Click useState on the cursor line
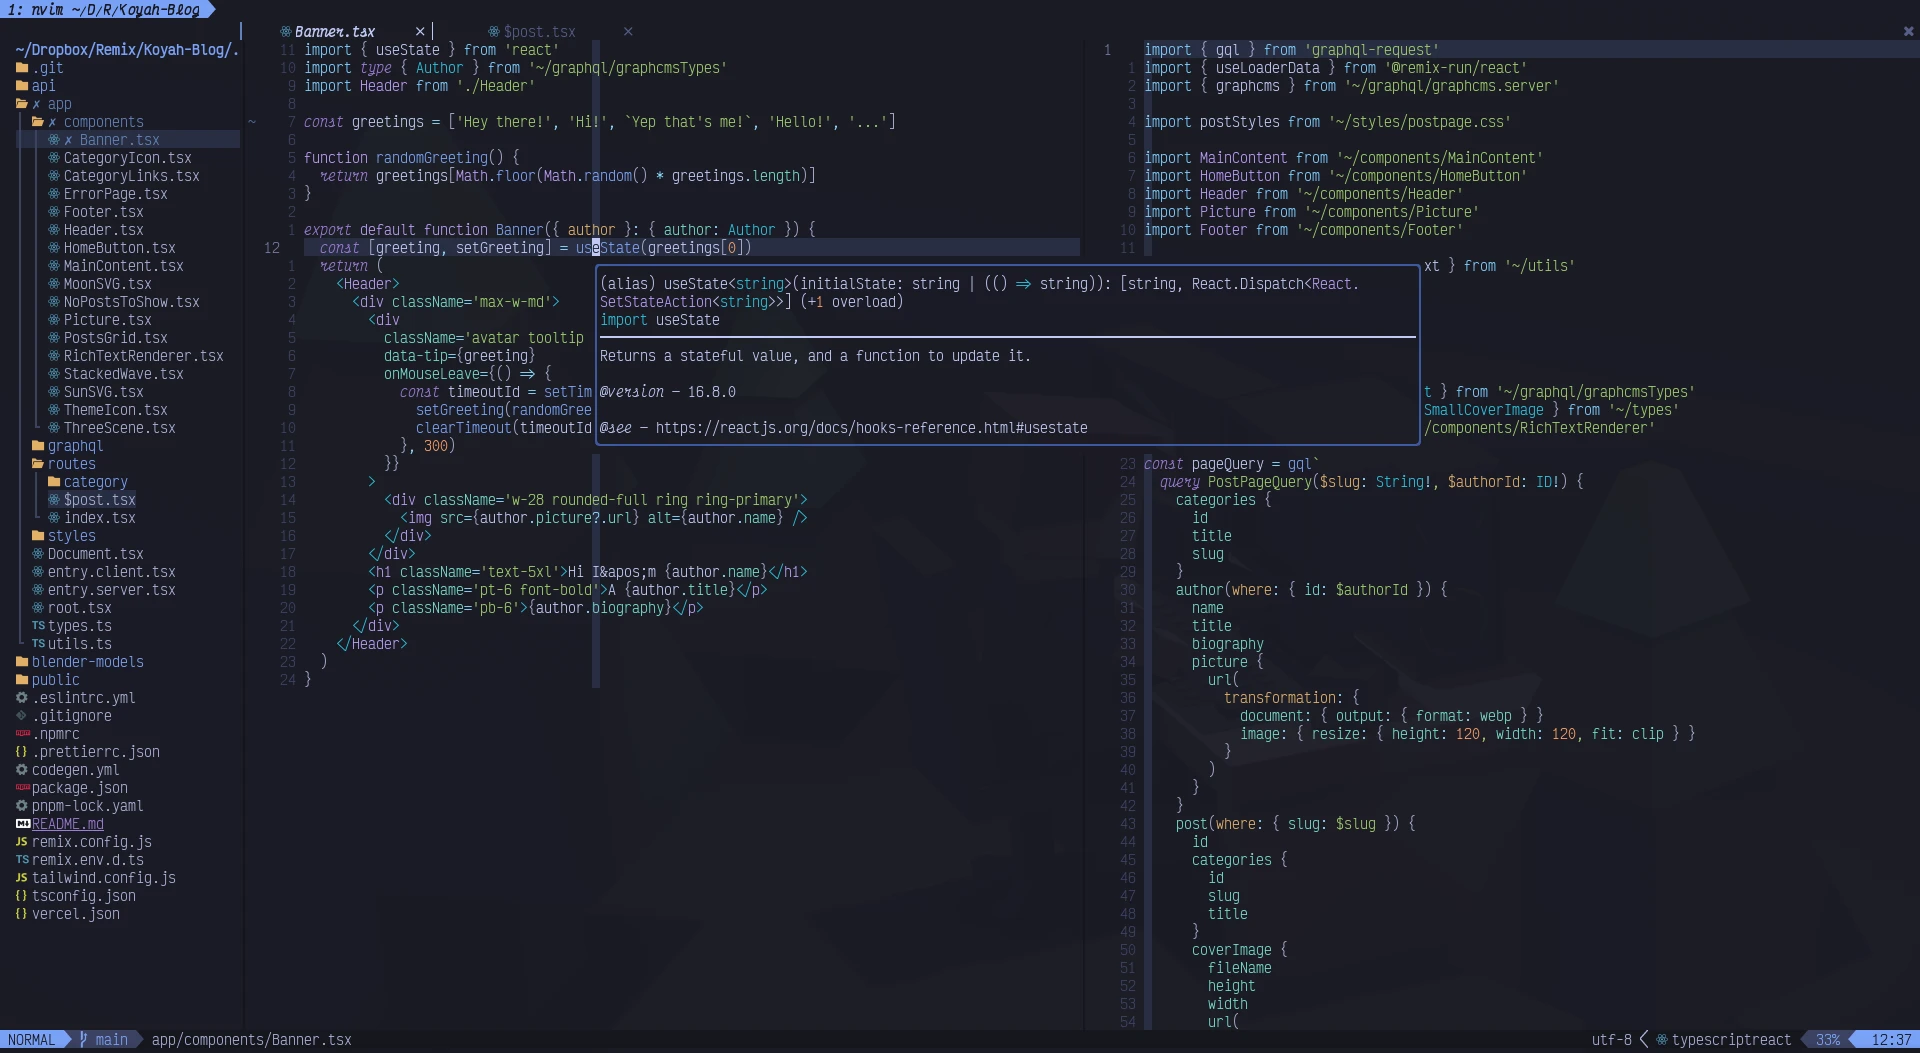The width and height of the screenshot is (1920, 1053). (607, 248)
